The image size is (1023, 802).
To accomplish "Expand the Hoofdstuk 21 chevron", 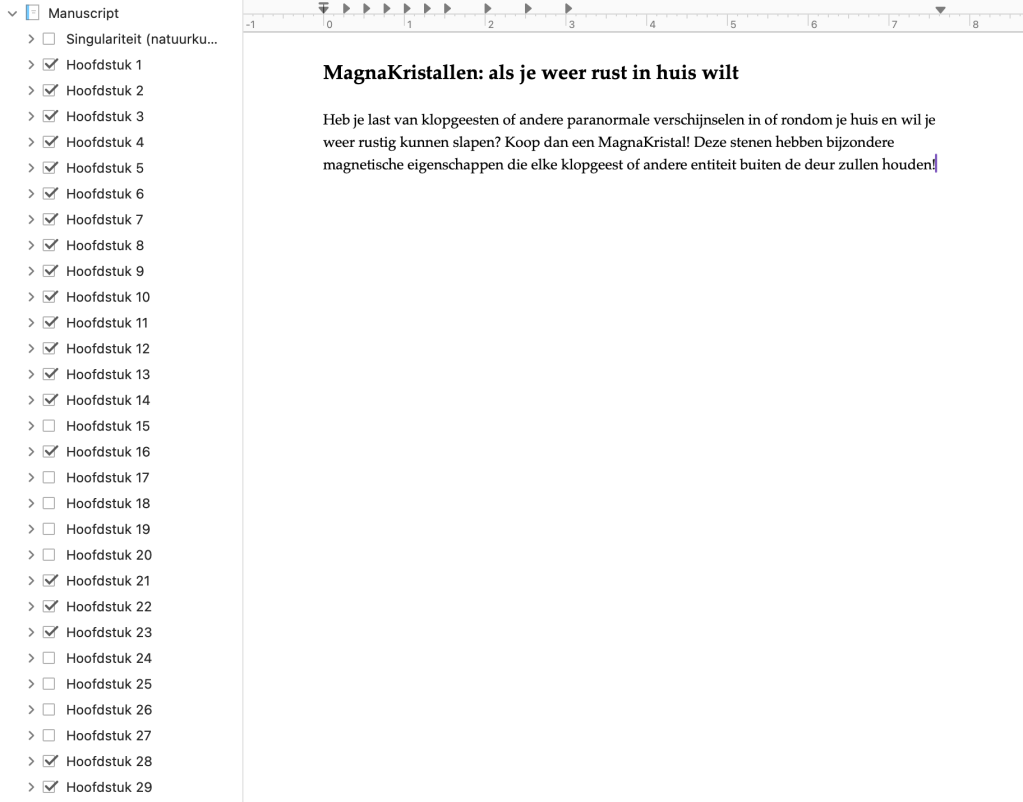I will pos(33,581).
